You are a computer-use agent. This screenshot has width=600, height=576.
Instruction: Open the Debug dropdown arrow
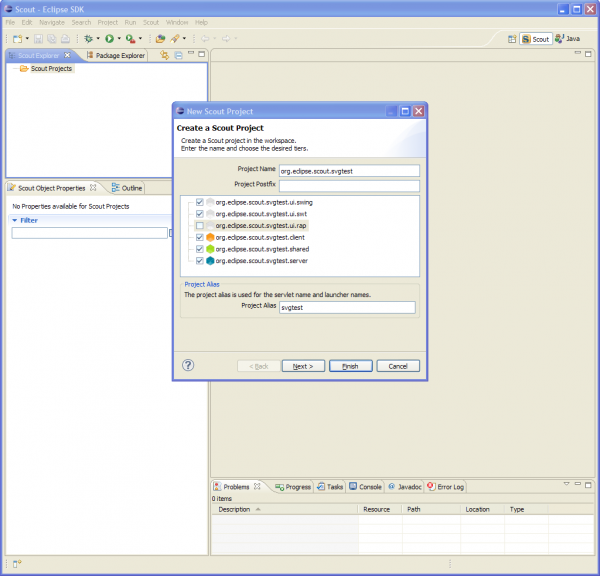click(98, 39)
